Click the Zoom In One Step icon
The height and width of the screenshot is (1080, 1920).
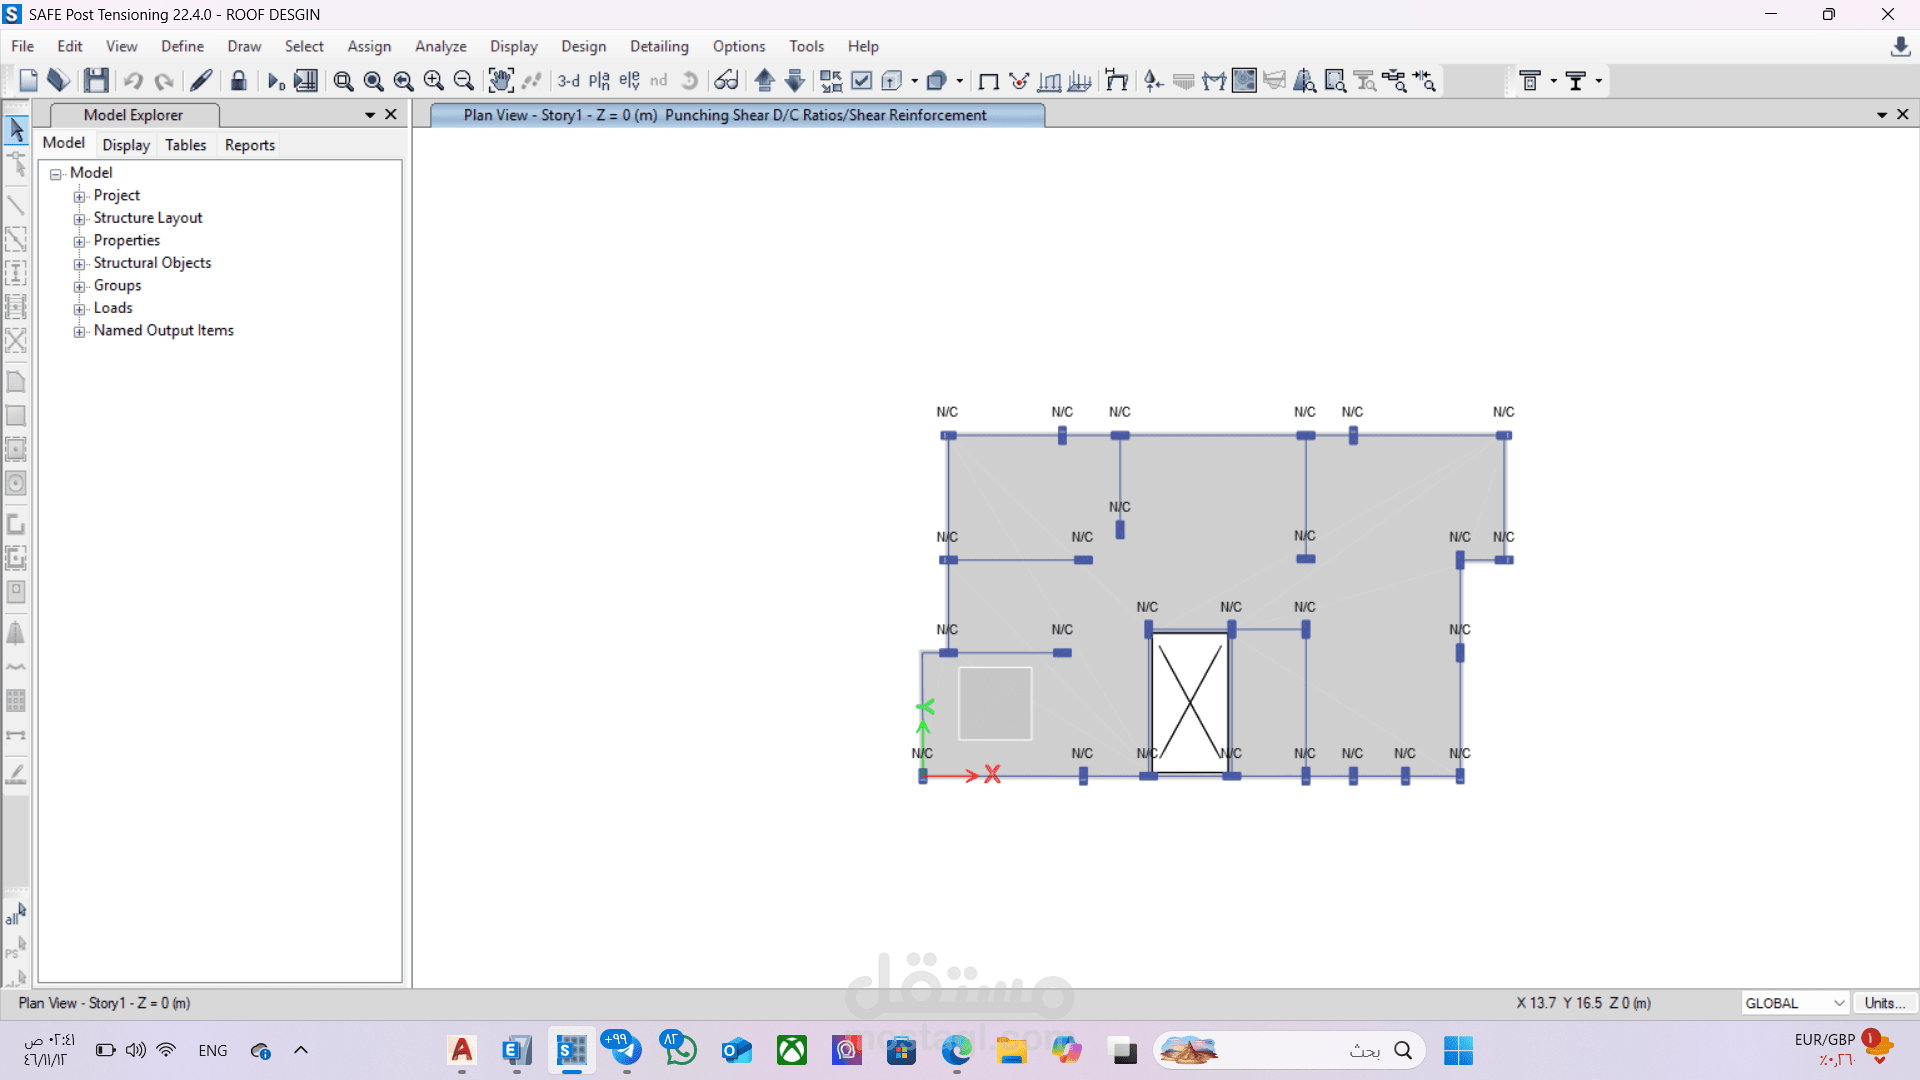pyautogui.click(x=433, y=81)
